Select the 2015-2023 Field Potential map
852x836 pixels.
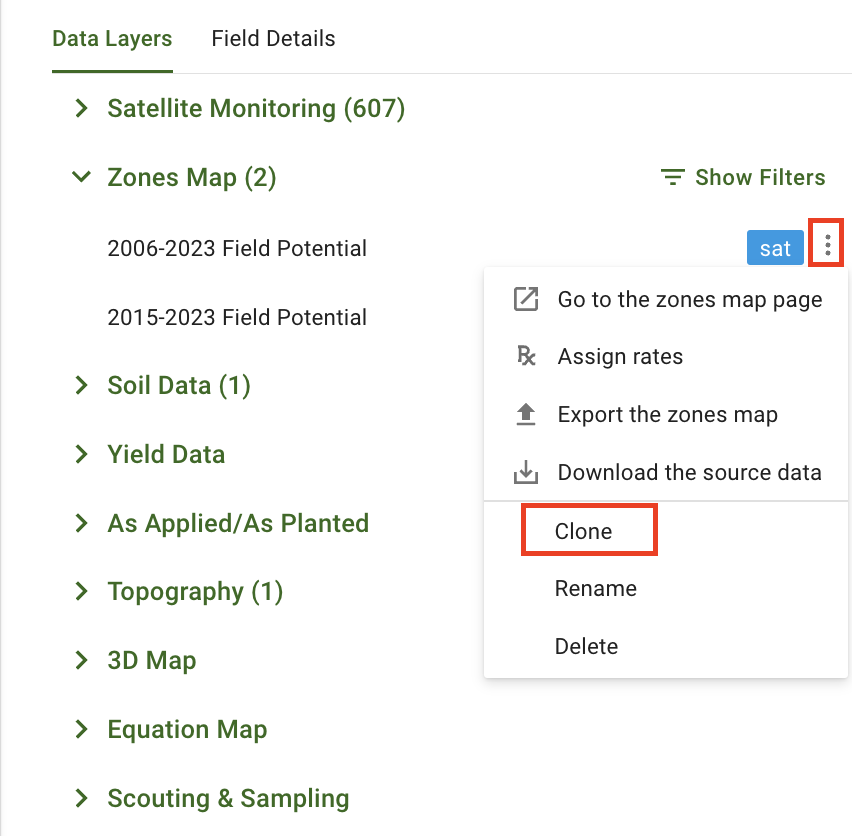pyautogui.click(x=237, y=317)
